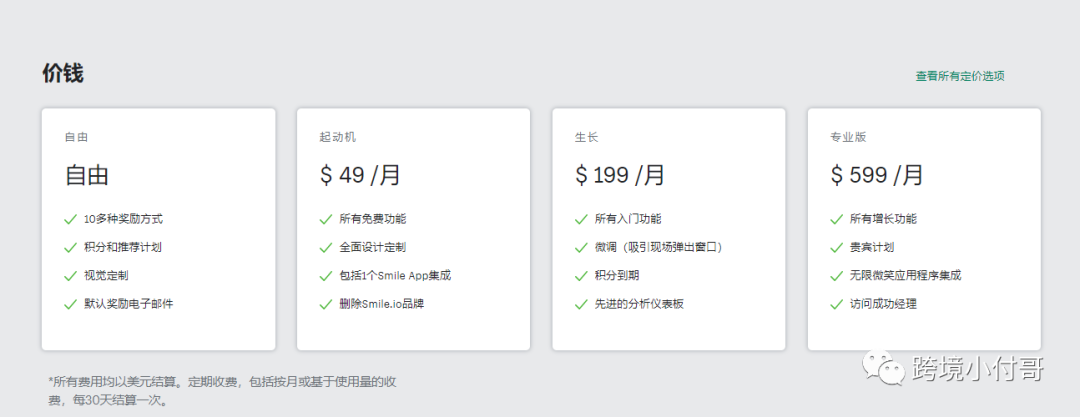The height and width of the screenshot is (417, 1080).
Task: Click checkmark beside 无限微笑应用程序集成
Action: 837,276
